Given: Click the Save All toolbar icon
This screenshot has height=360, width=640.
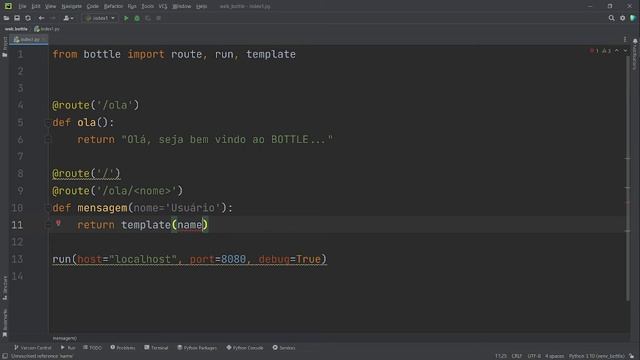Looking at the screenshot, I should pos(17,18).
